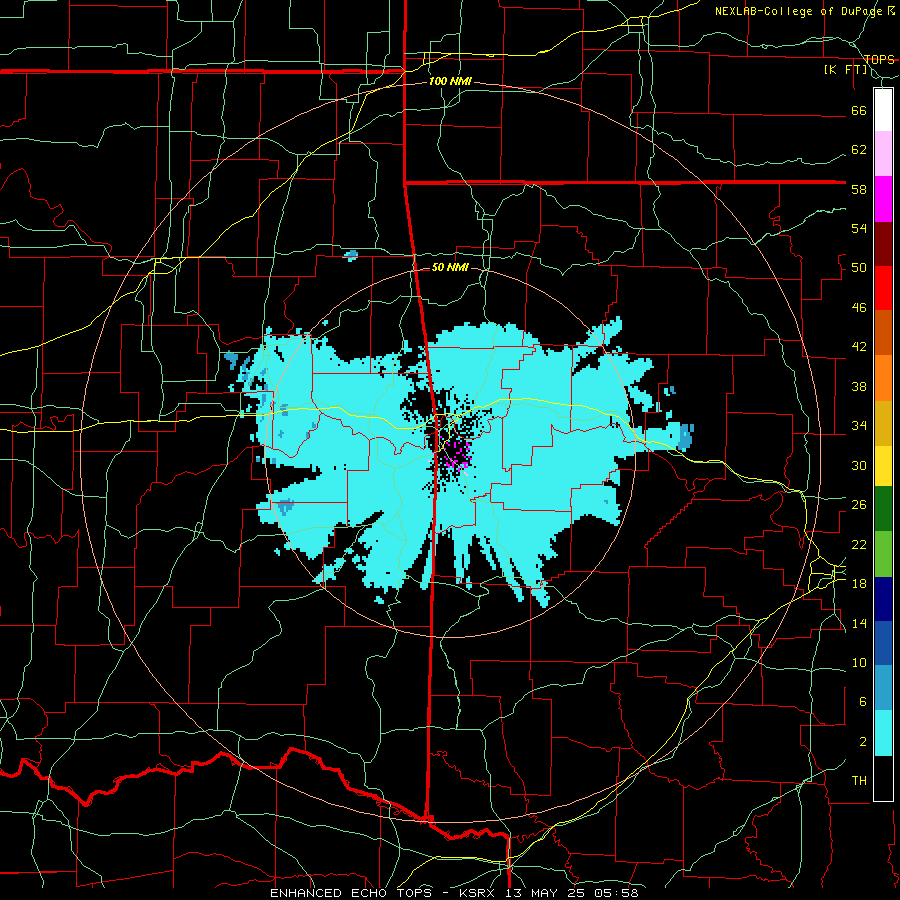Screen dimensions: 900x900
Task: Click the 100 NMI range ring label
Action: 450,82
